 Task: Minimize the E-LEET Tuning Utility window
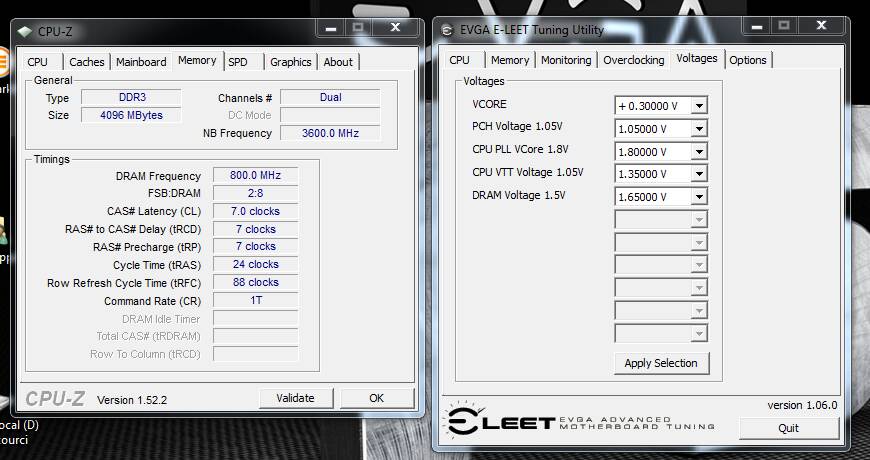[x=756, y=26]
